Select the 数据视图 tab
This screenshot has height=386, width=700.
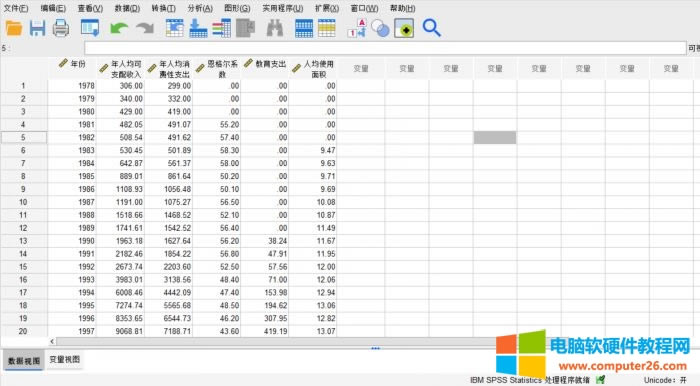[x=24, y=361]
